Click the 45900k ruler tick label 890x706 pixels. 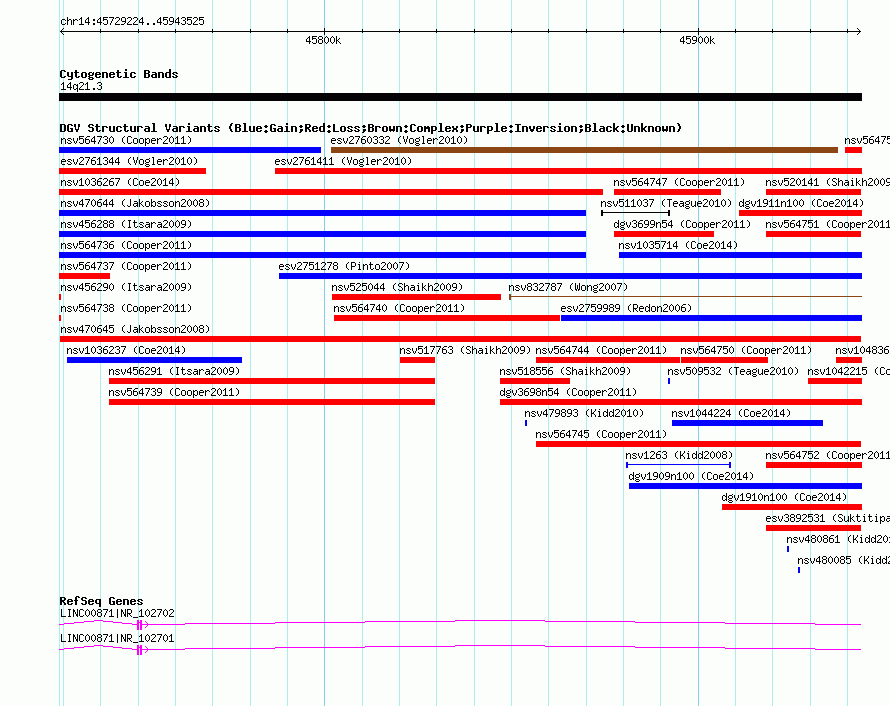pos(697,40)
